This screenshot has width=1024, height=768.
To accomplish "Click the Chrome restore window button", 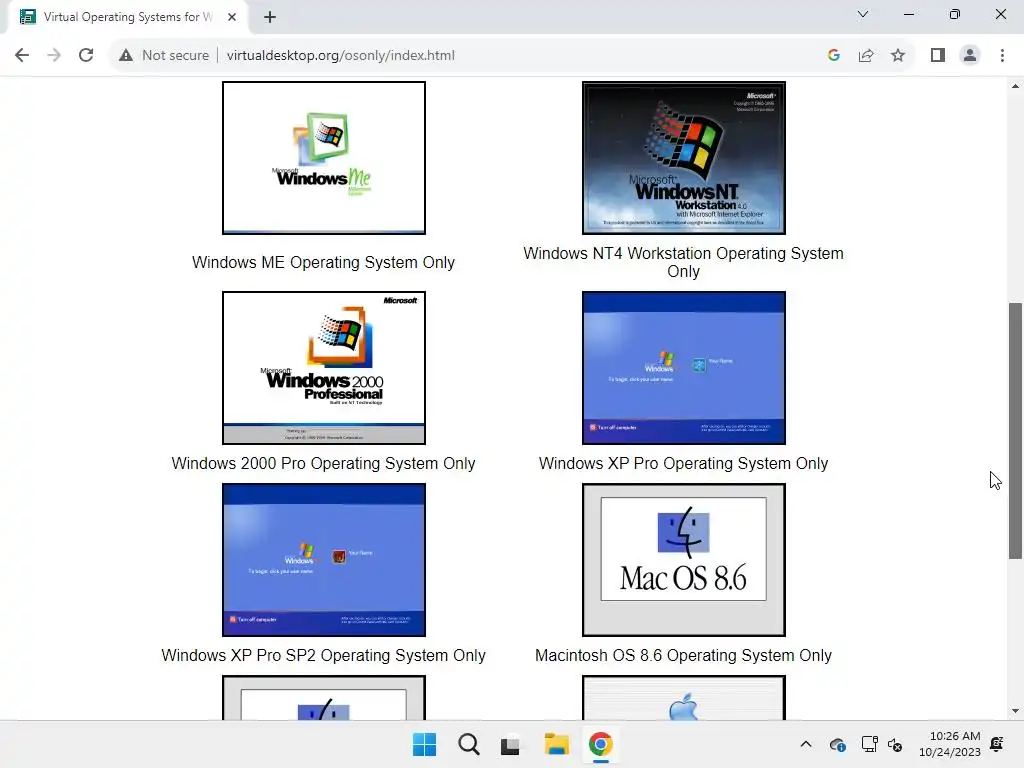I will pyautogui.click(x=955, y=14).
